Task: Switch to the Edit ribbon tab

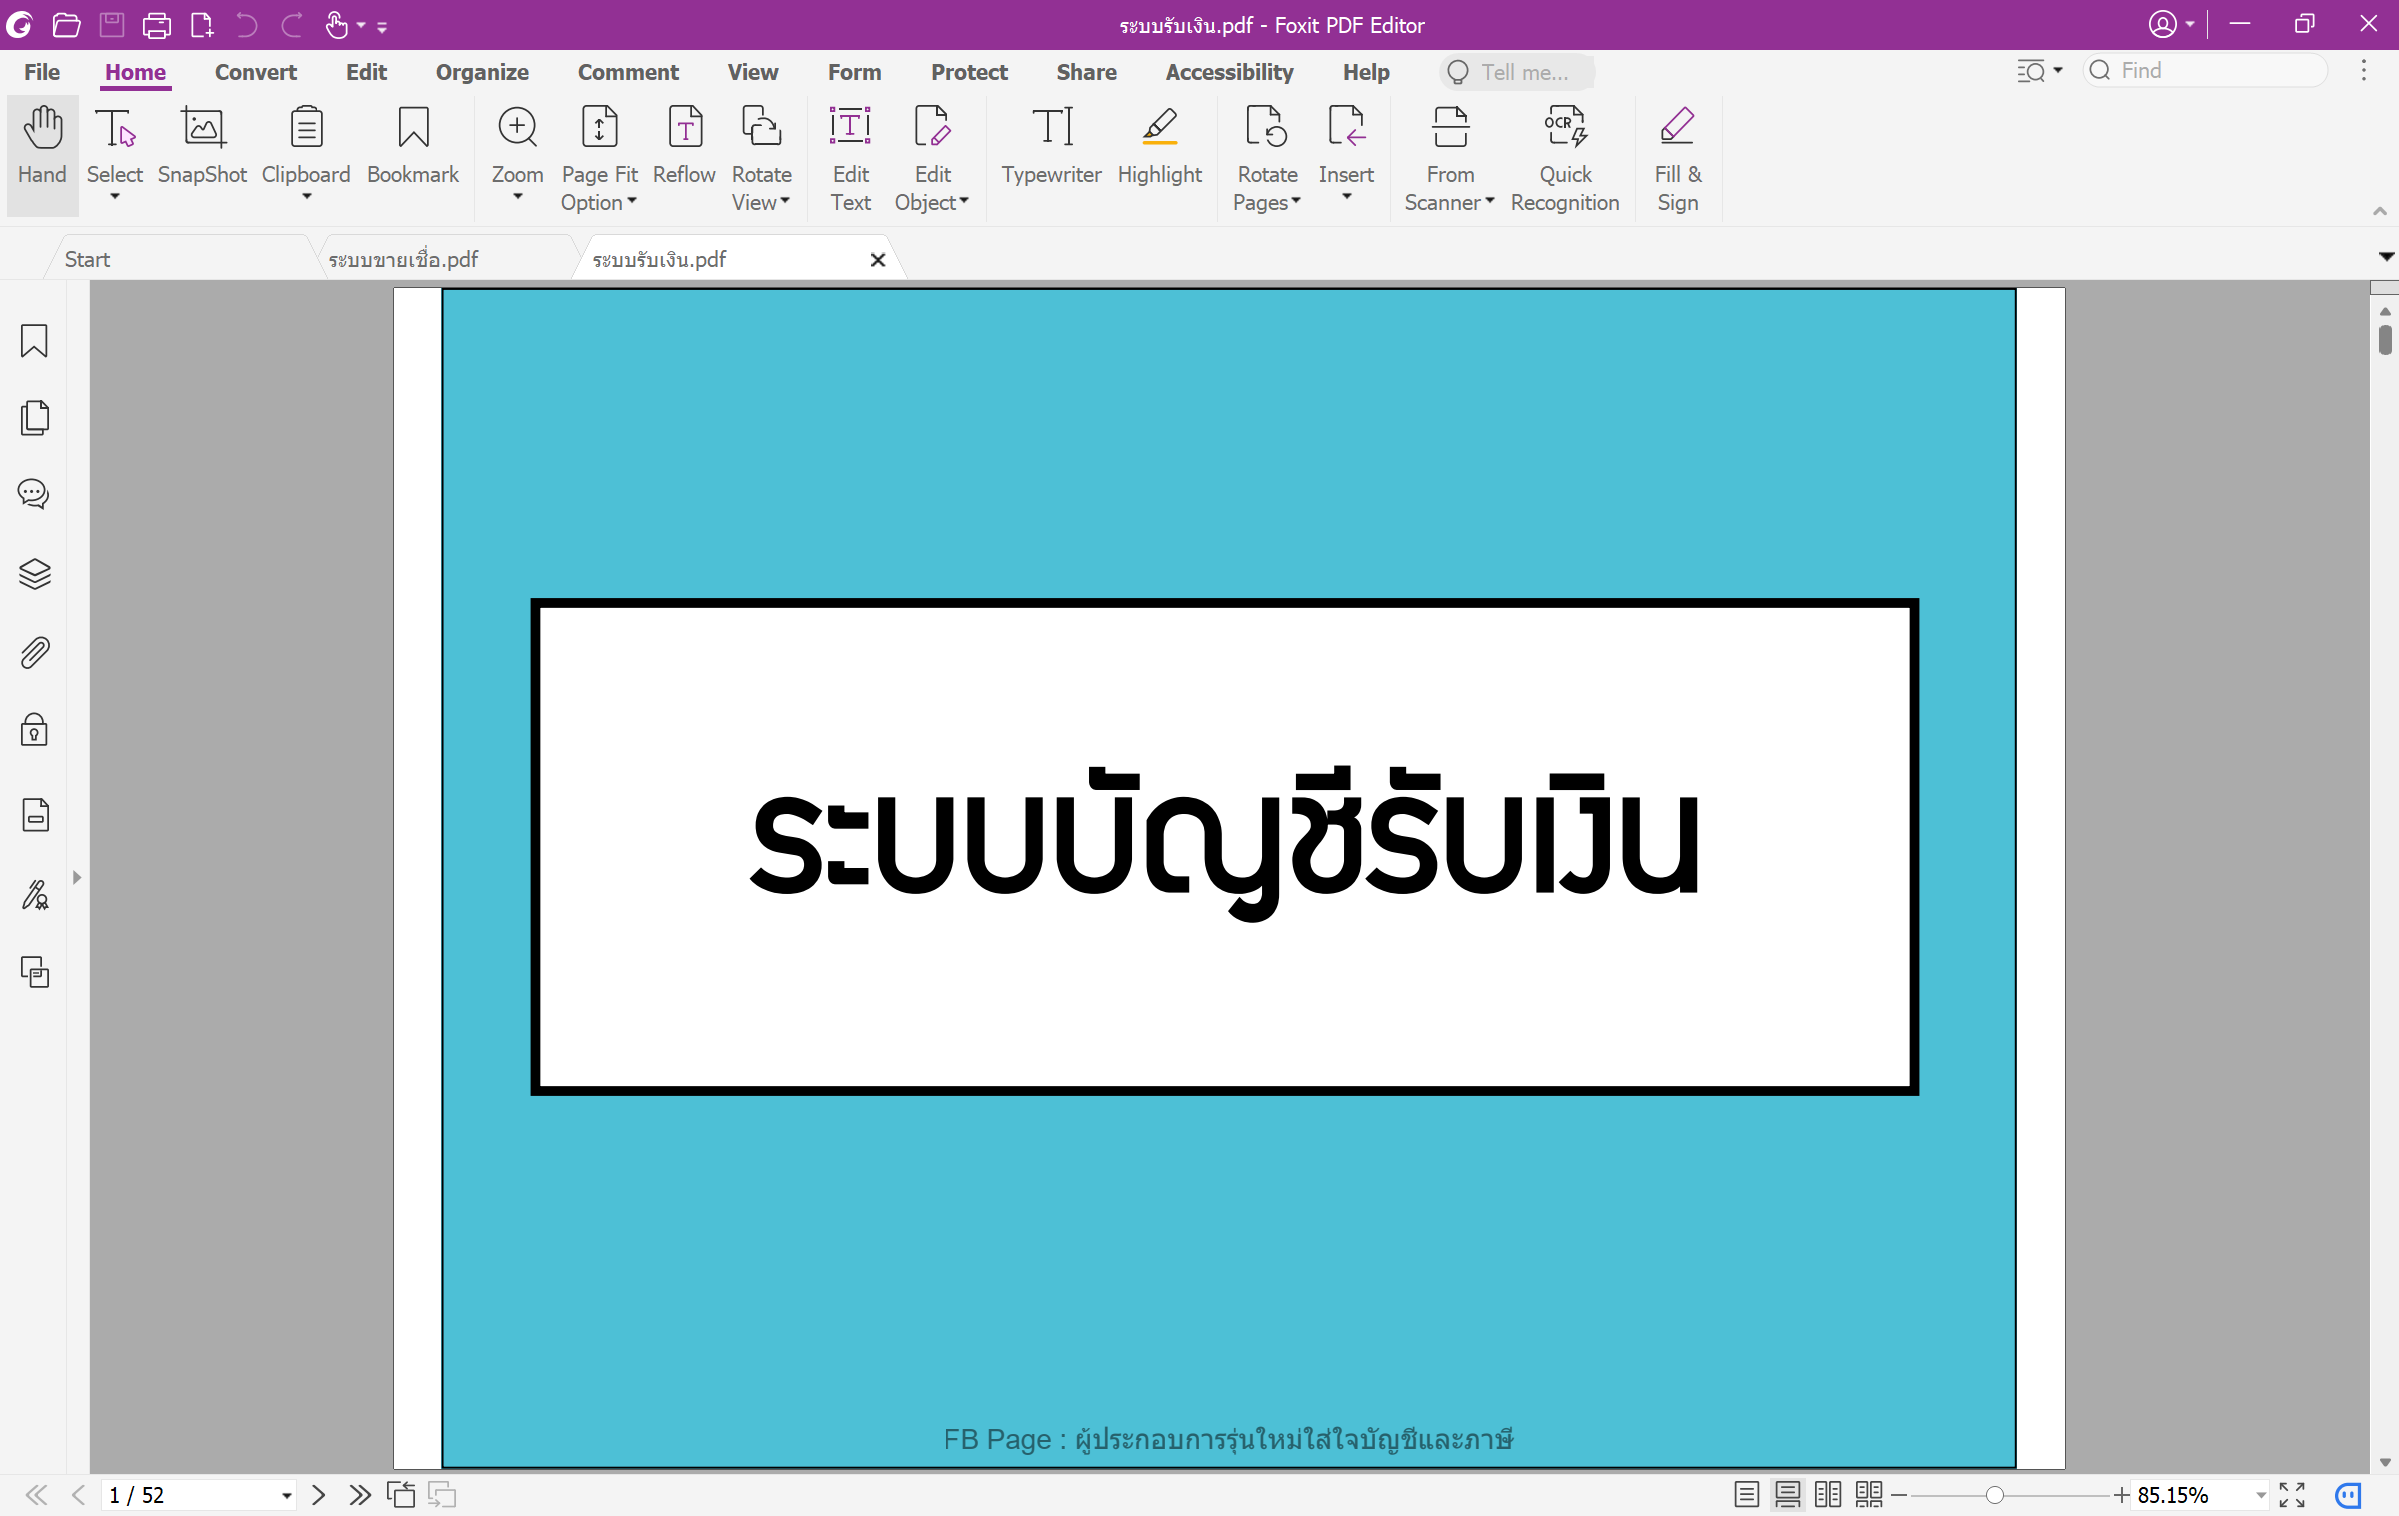Action: [366, 72]
